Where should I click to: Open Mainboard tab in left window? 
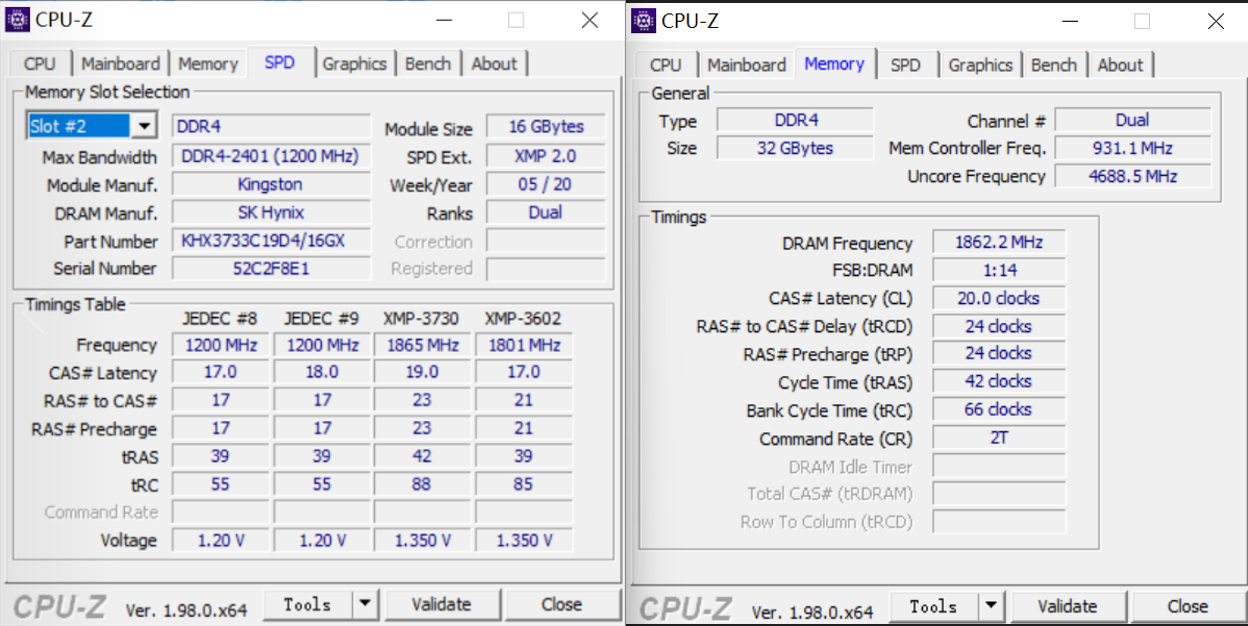pyautogui.click(x=121, y=63)
